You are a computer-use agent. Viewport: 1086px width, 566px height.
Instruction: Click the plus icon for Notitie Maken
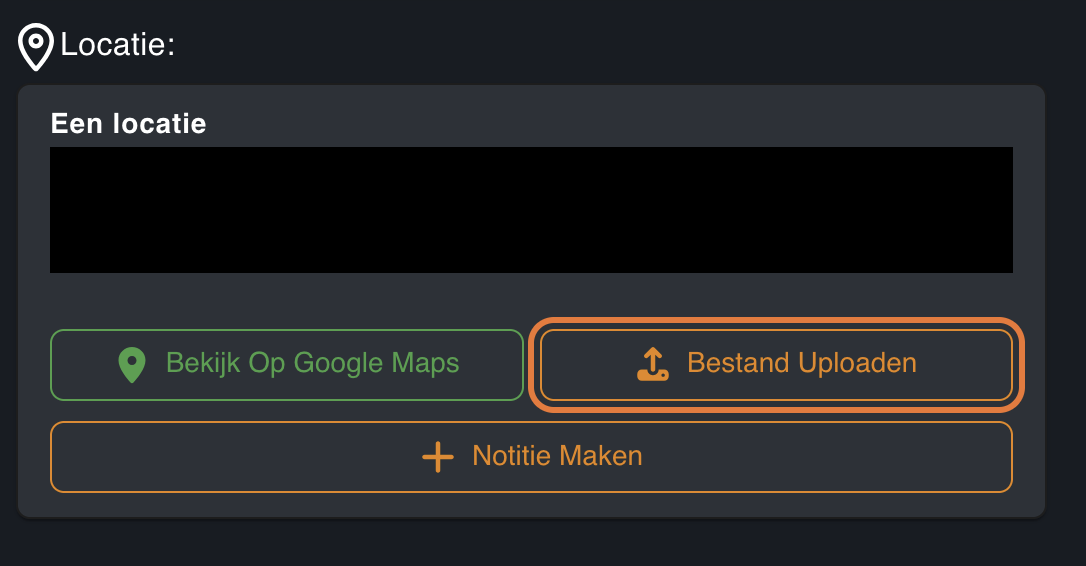pos(437,457)
